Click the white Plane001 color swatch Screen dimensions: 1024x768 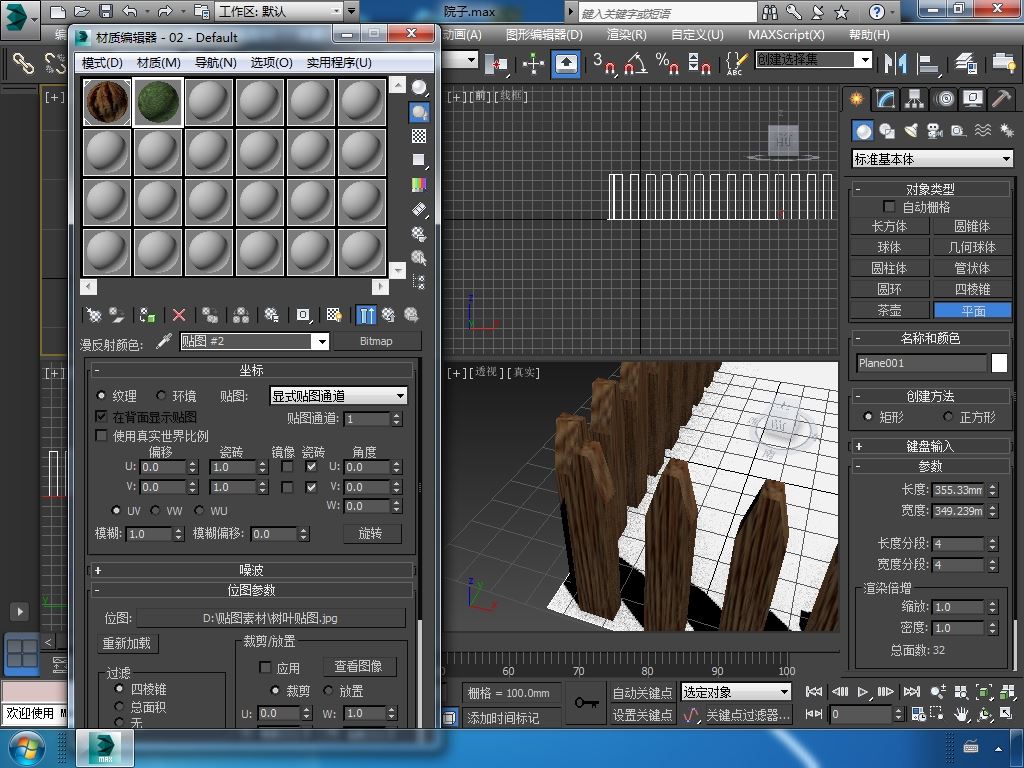(999, 363)
